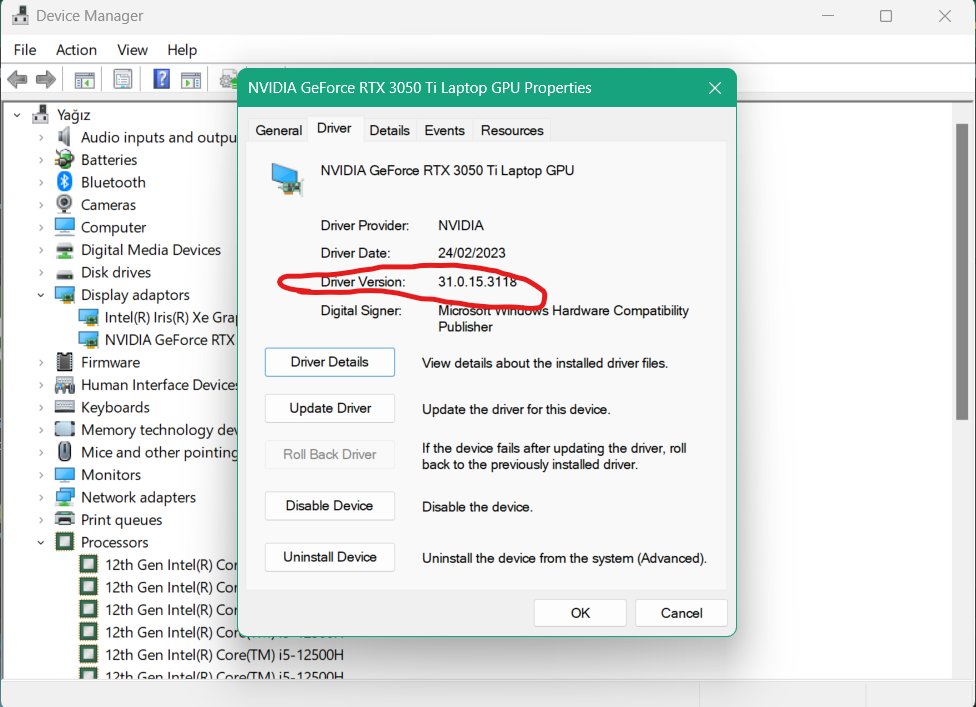This screenshot has height=707, width=976.
Task: Close the GPU Properties dialog
Action: (715, 88)
